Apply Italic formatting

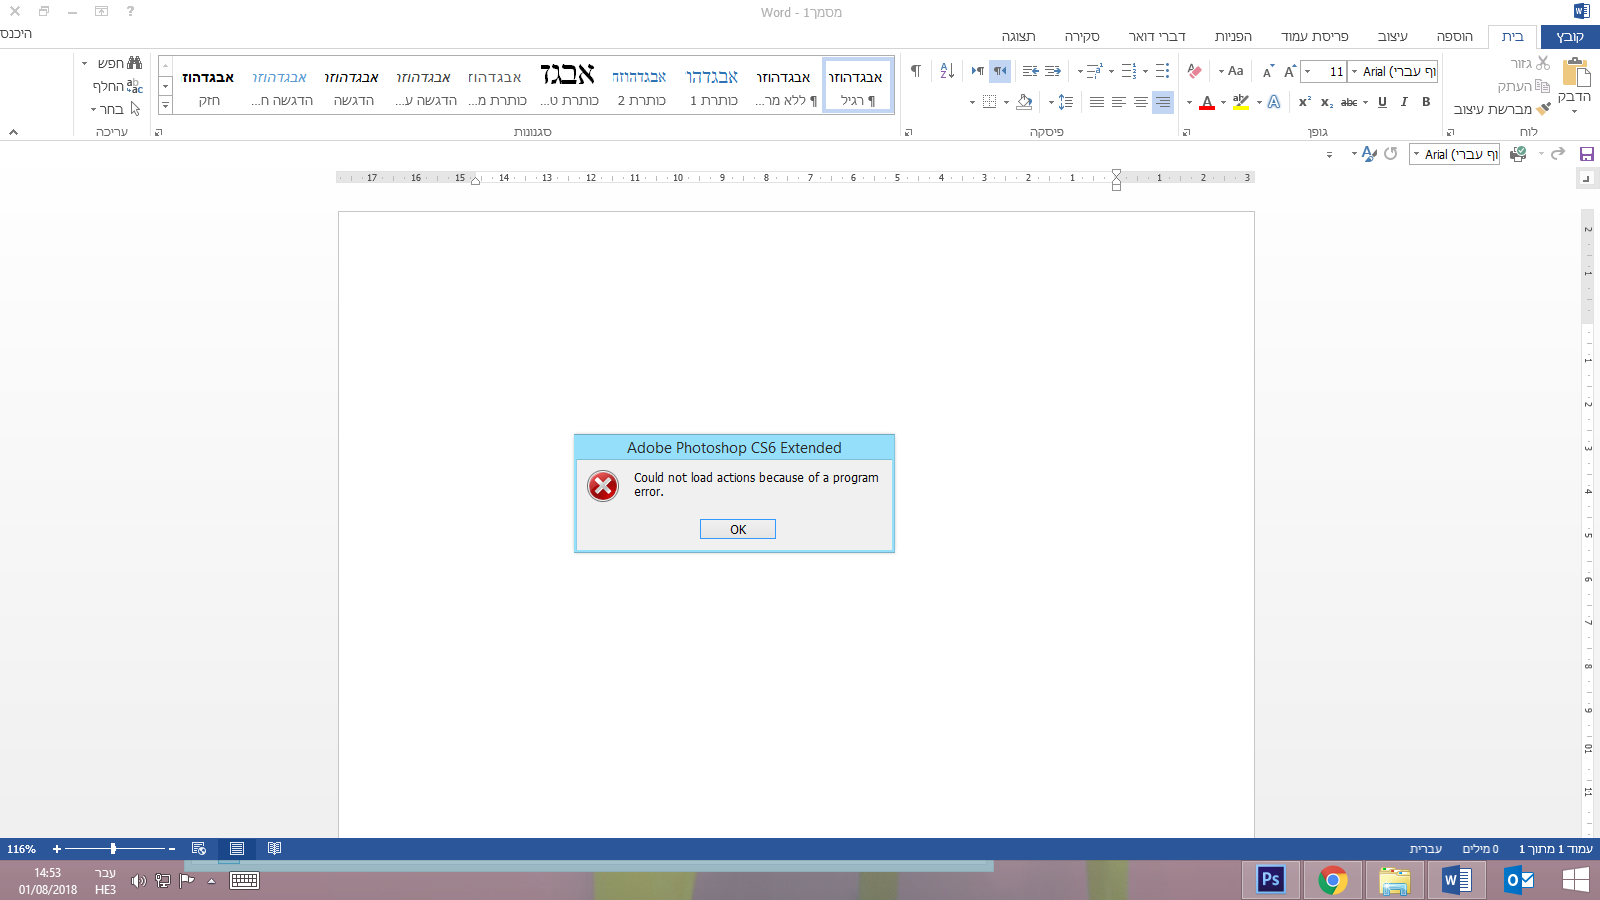point(1404,102)
